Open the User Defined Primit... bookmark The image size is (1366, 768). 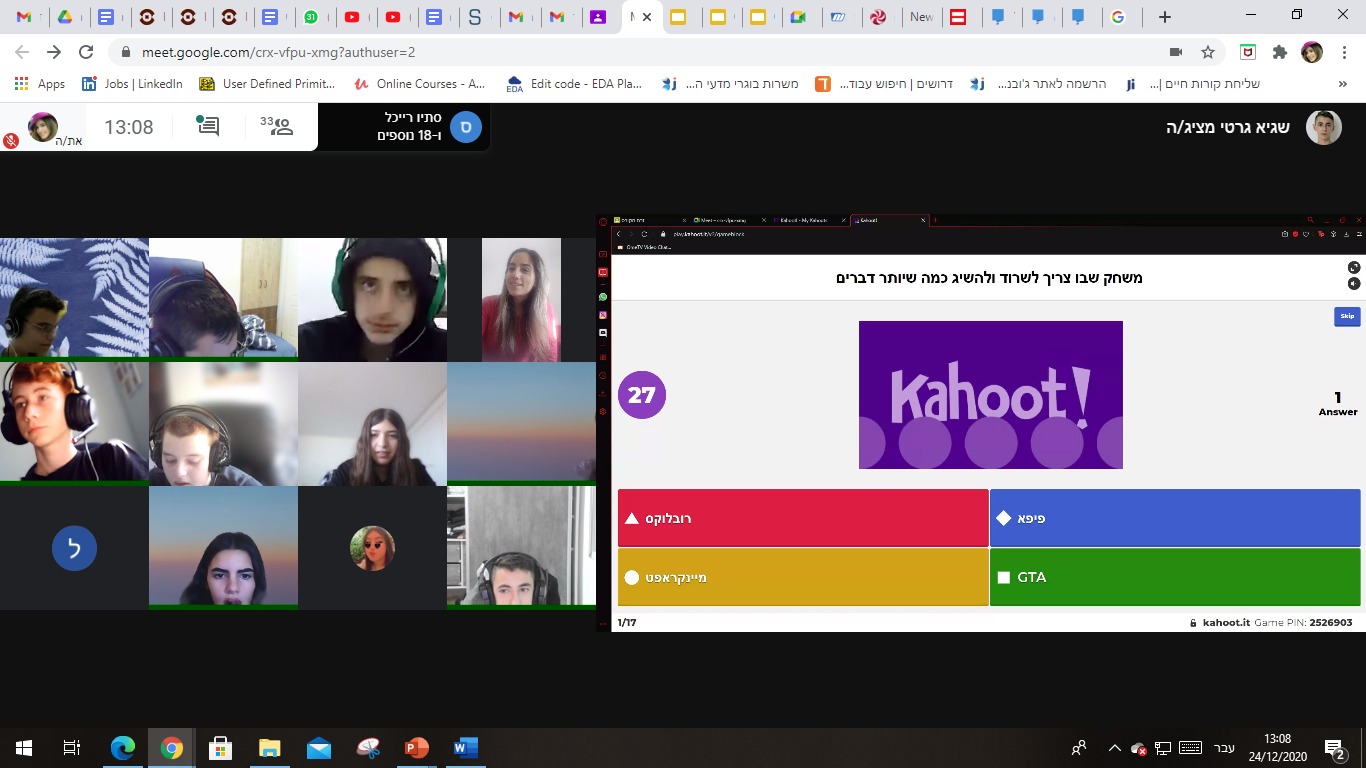pos(268,84)
